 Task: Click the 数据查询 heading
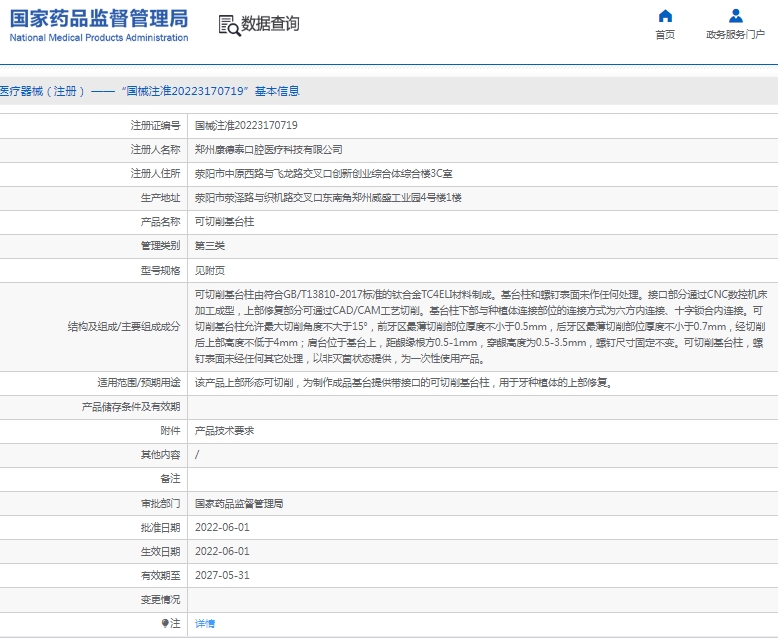pyautogui.click(x=270, y=23)
